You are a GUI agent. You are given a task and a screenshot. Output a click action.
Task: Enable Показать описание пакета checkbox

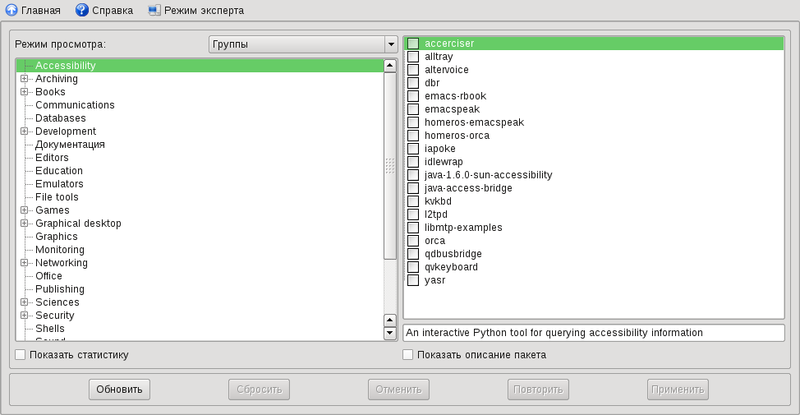(x=408, y=354)
